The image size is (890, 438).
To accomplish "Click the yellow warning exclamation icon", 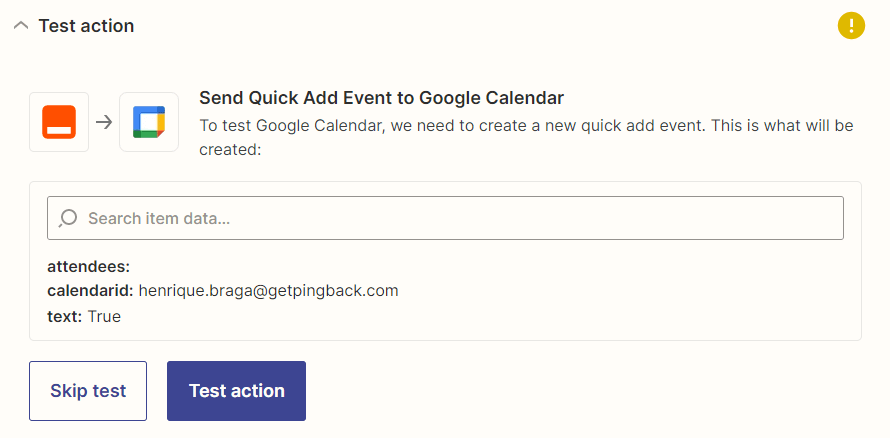I will [x=851, y=26].
